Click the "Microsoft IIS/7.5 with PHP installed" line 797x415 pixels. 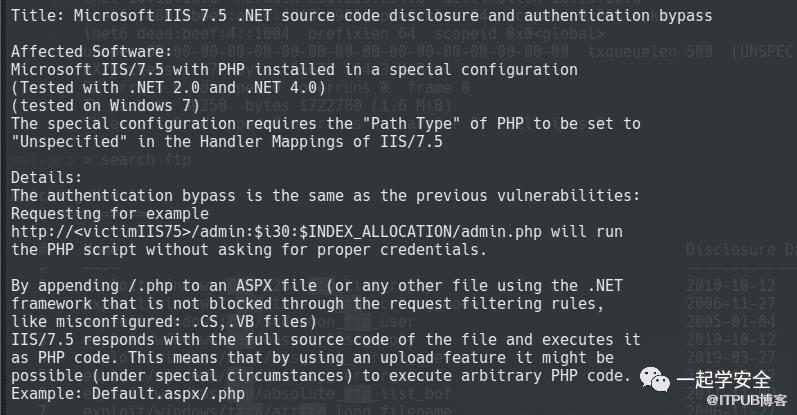coord(294,69)
